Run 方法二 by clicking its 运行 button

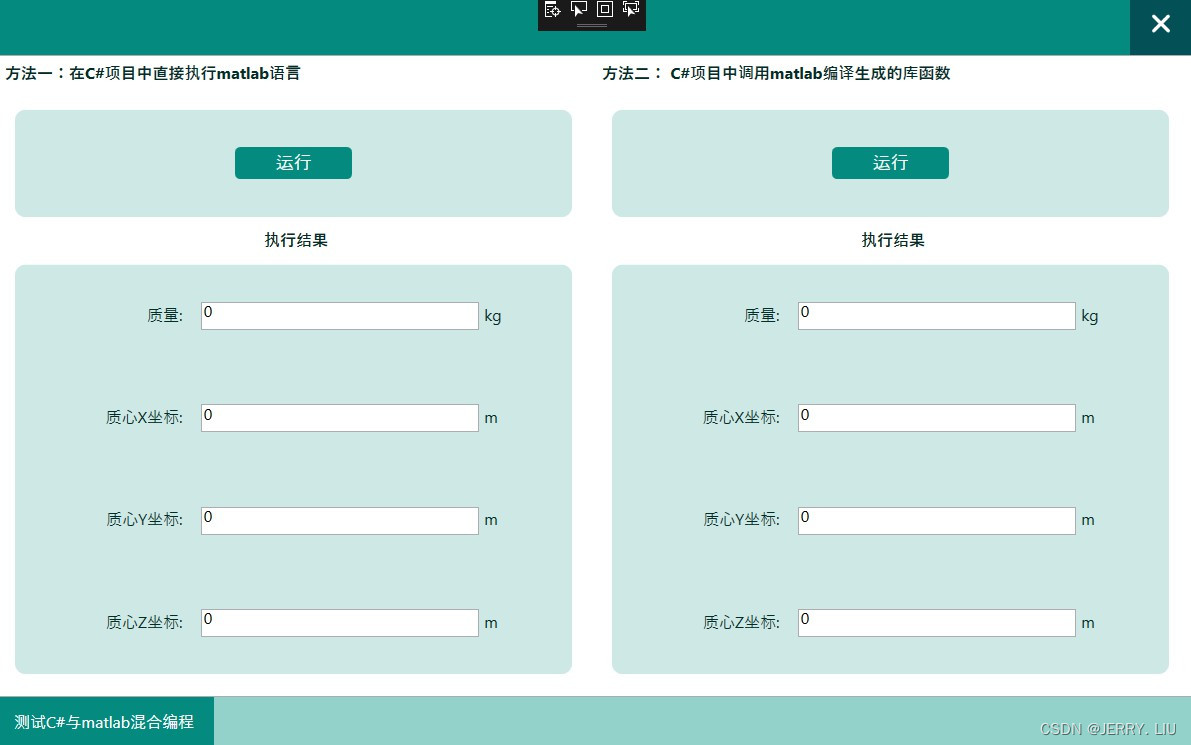pos(890,163)
